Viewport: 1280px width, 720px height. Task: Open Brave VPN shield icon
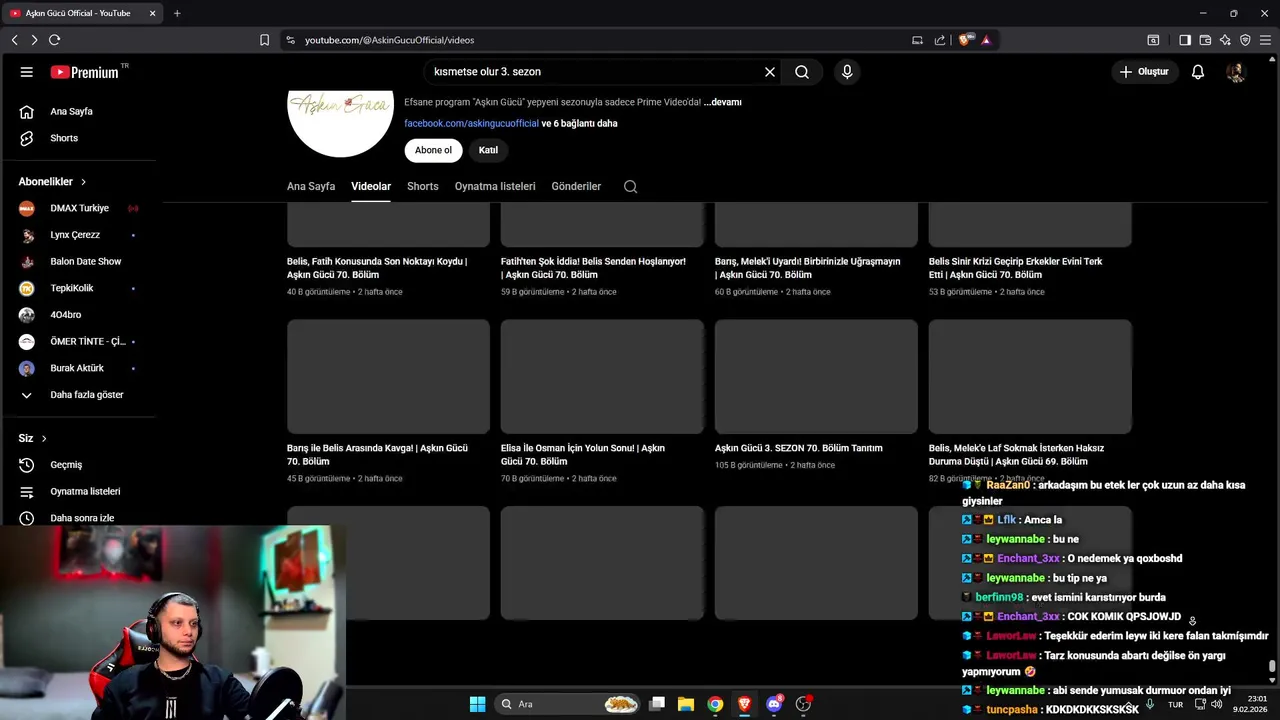point(1245,40)
